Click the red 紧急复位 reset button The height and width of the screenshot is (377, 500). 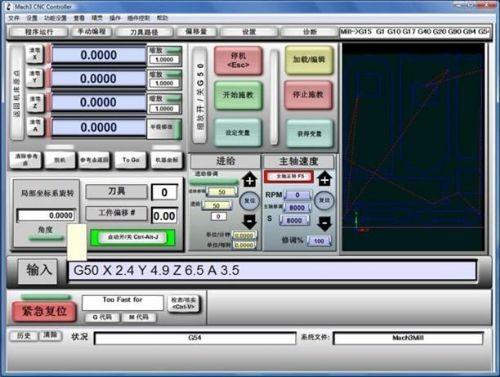(44, 311)
